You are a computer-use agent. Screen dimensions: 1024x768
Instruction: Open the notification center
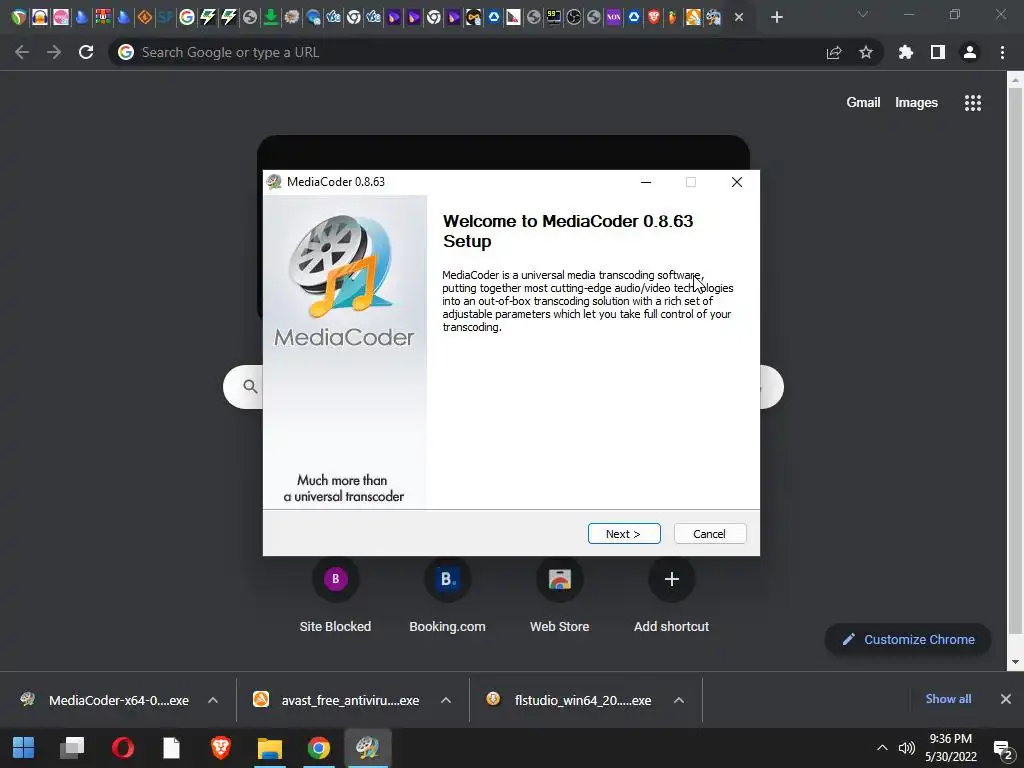coord(1003,748)
